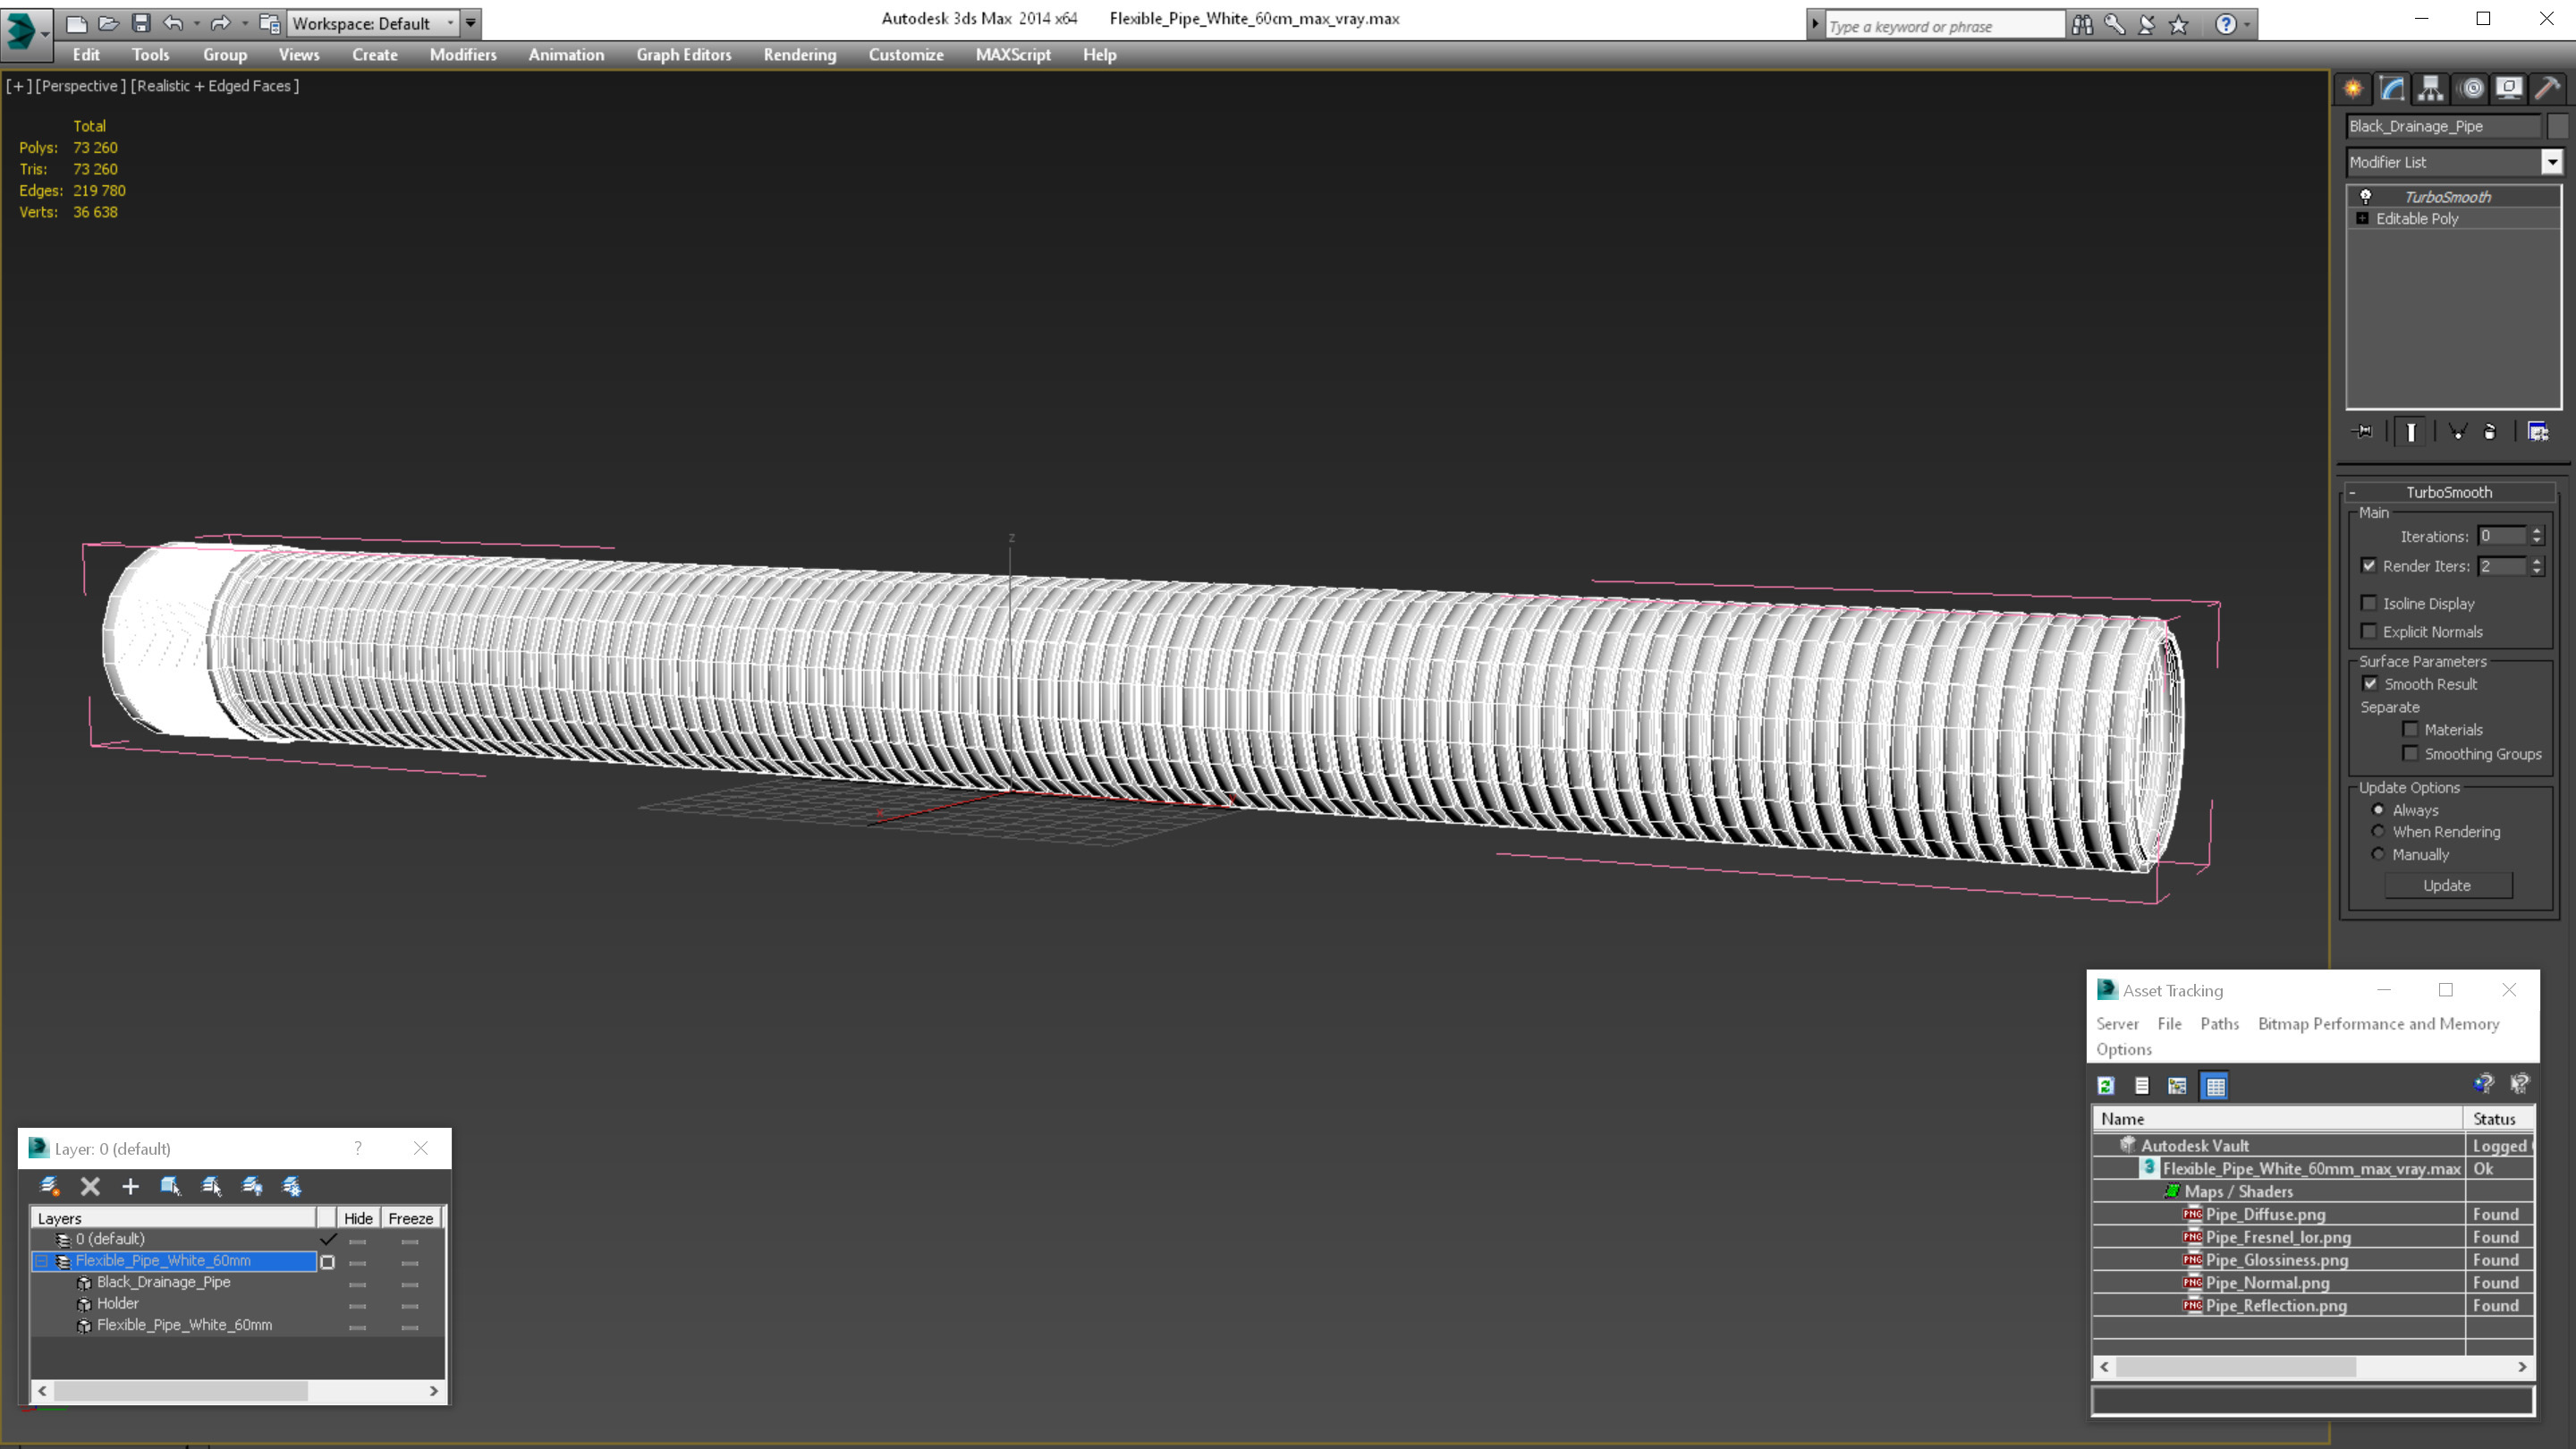Click Create New Layer plus icon
Screen dimensions: 2576x1449
[130, 1186]
